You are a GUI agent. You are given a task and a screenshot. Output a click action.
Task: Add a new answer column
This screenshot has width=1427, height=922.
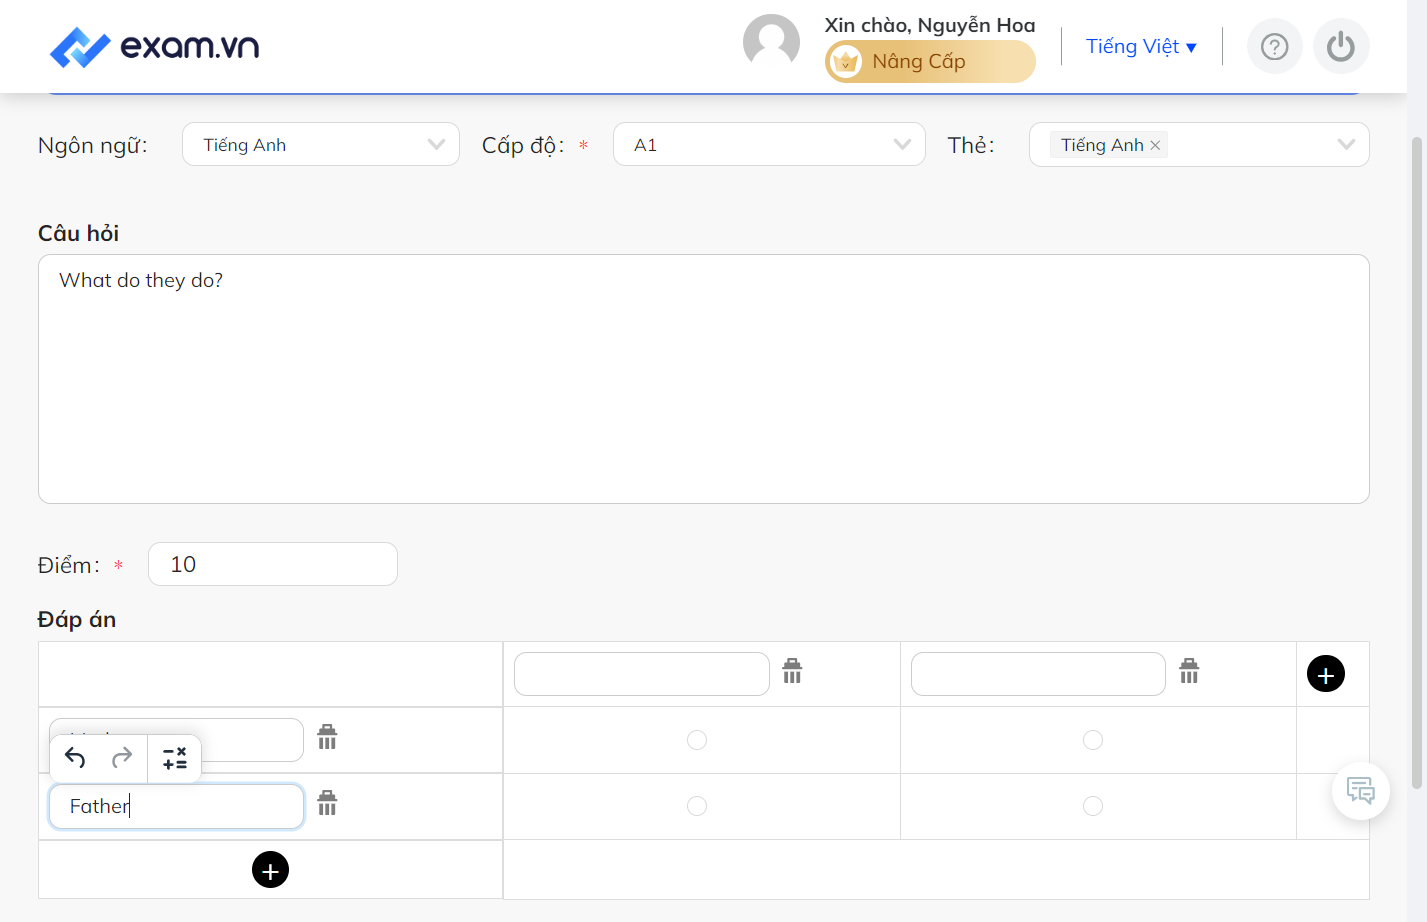coord(1326,674)
